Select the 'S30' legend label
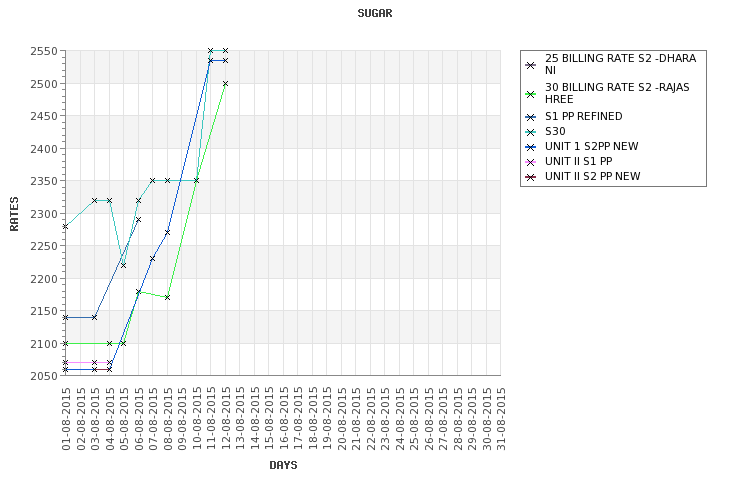This screenshot has height=500, width=750. pos(555,131)
